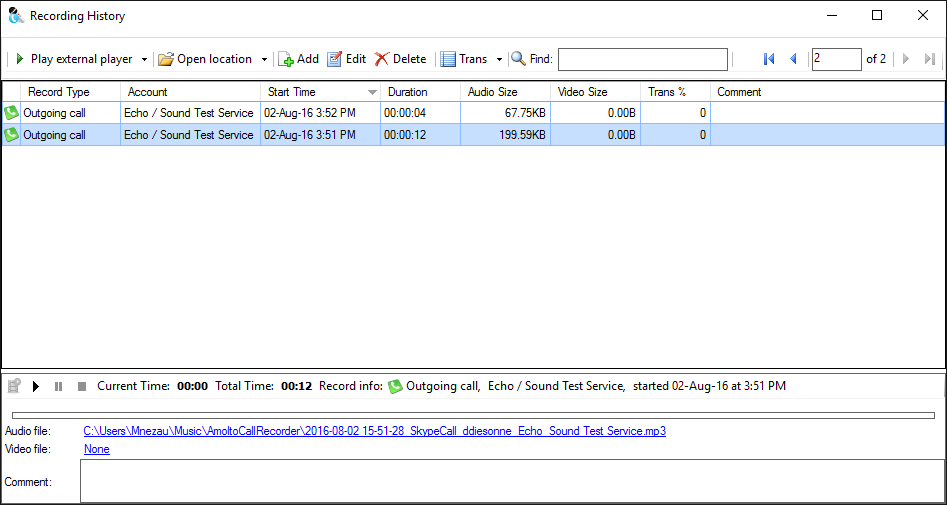Maximize the Recording History window

coord(877,16)
